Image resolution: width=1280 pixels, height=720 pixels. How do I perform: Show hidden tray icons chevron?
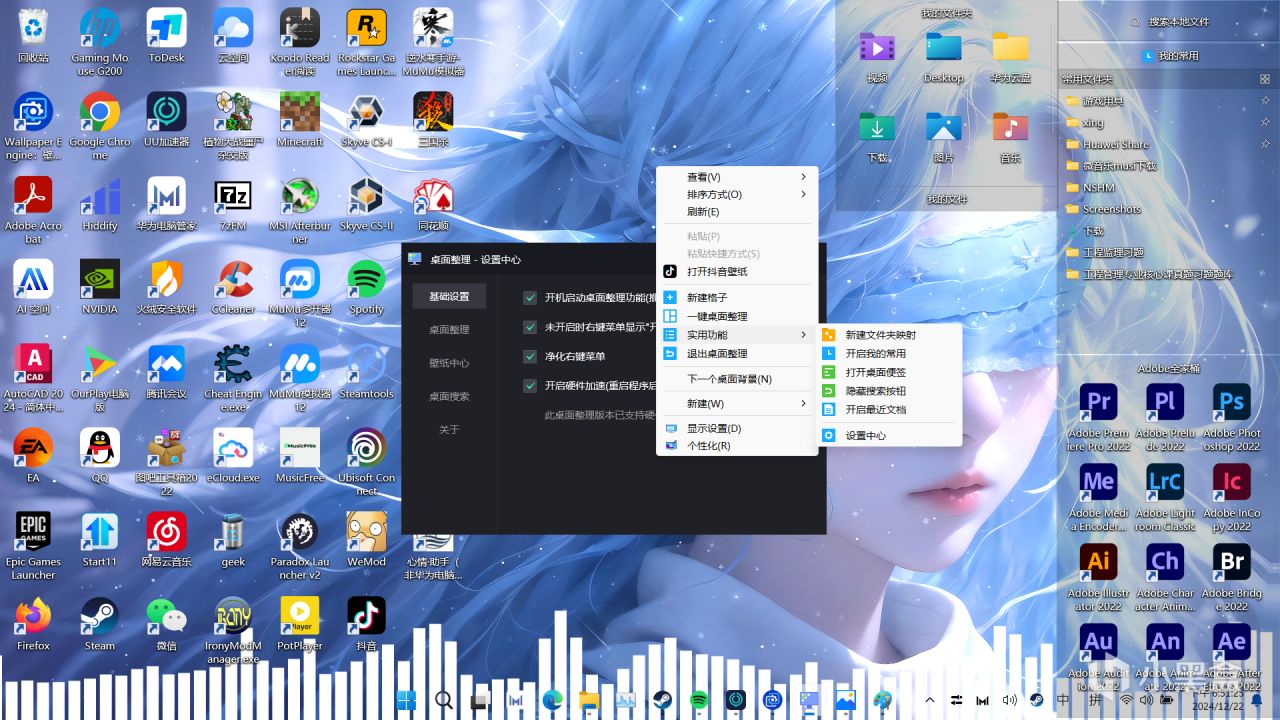tap(930, 701)
